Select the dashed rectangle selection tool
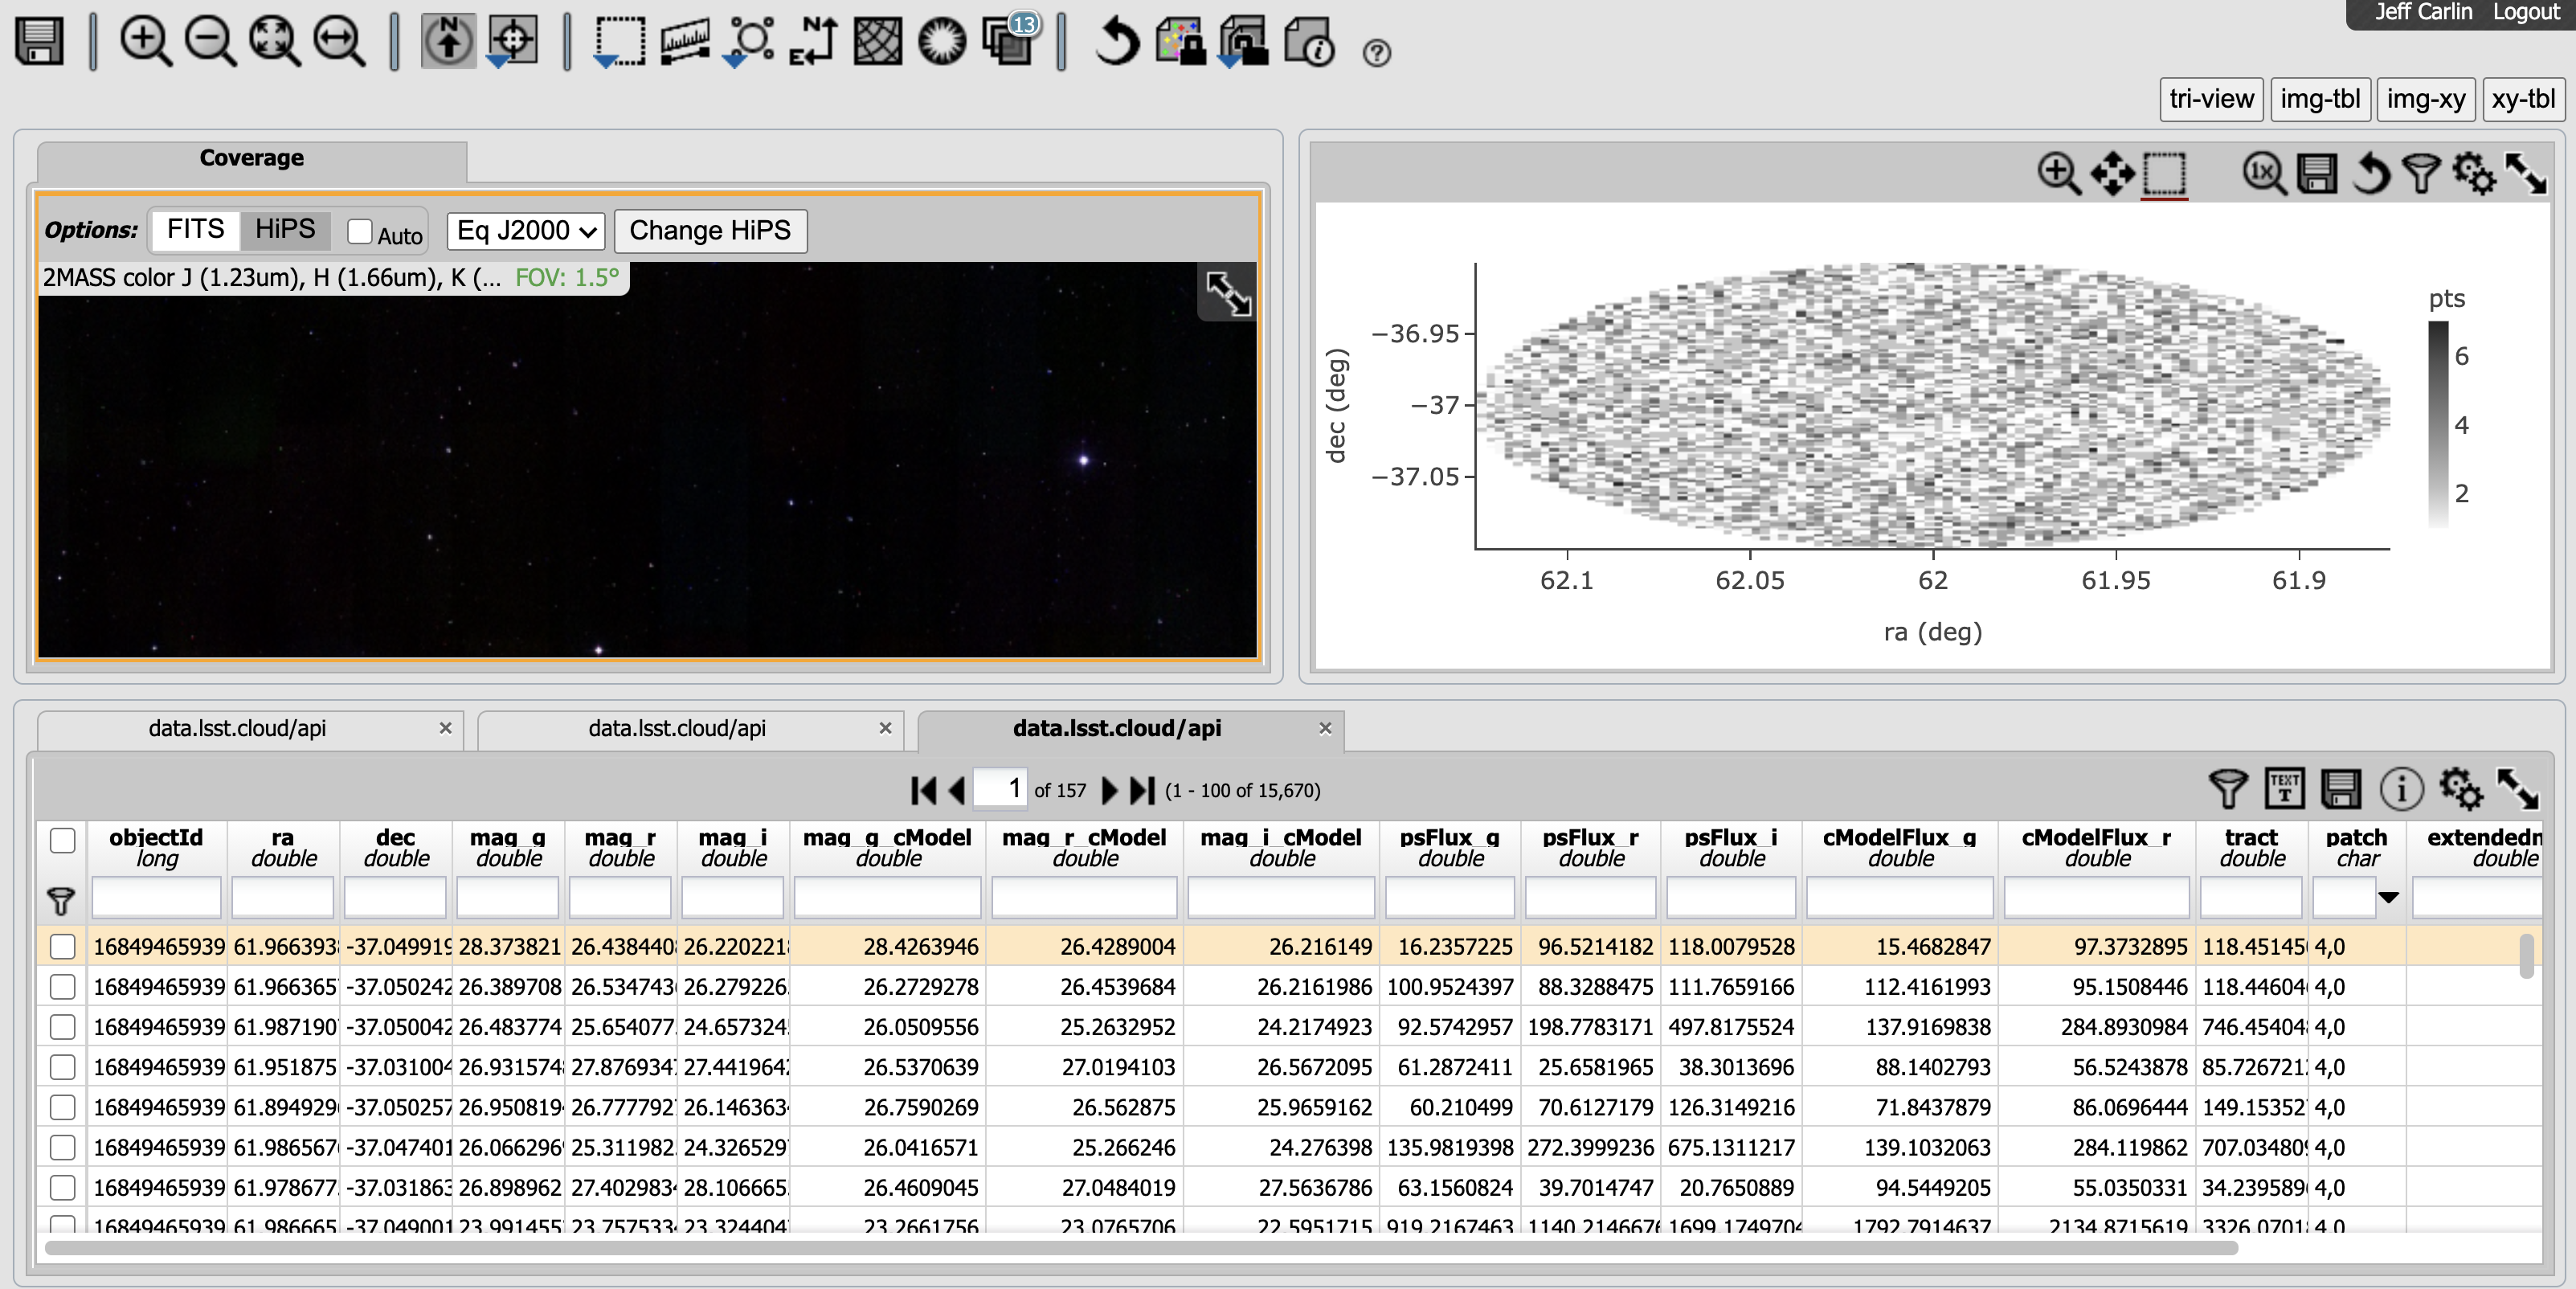Viewport: 2576px width, 1289px height. [619, 42]
